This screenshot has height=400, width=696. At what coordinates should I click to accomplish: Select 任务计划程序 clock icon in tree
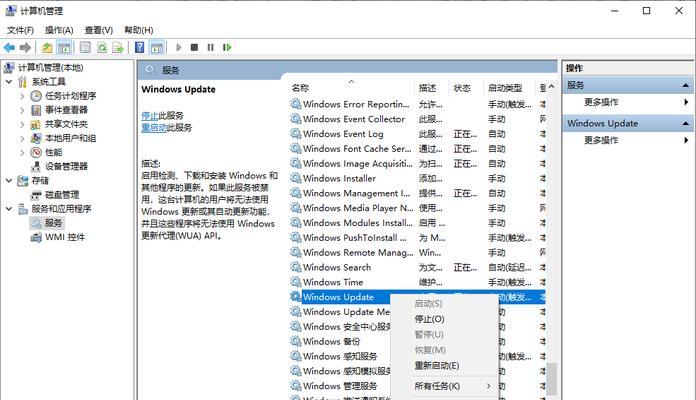click(x=36, y=96)
